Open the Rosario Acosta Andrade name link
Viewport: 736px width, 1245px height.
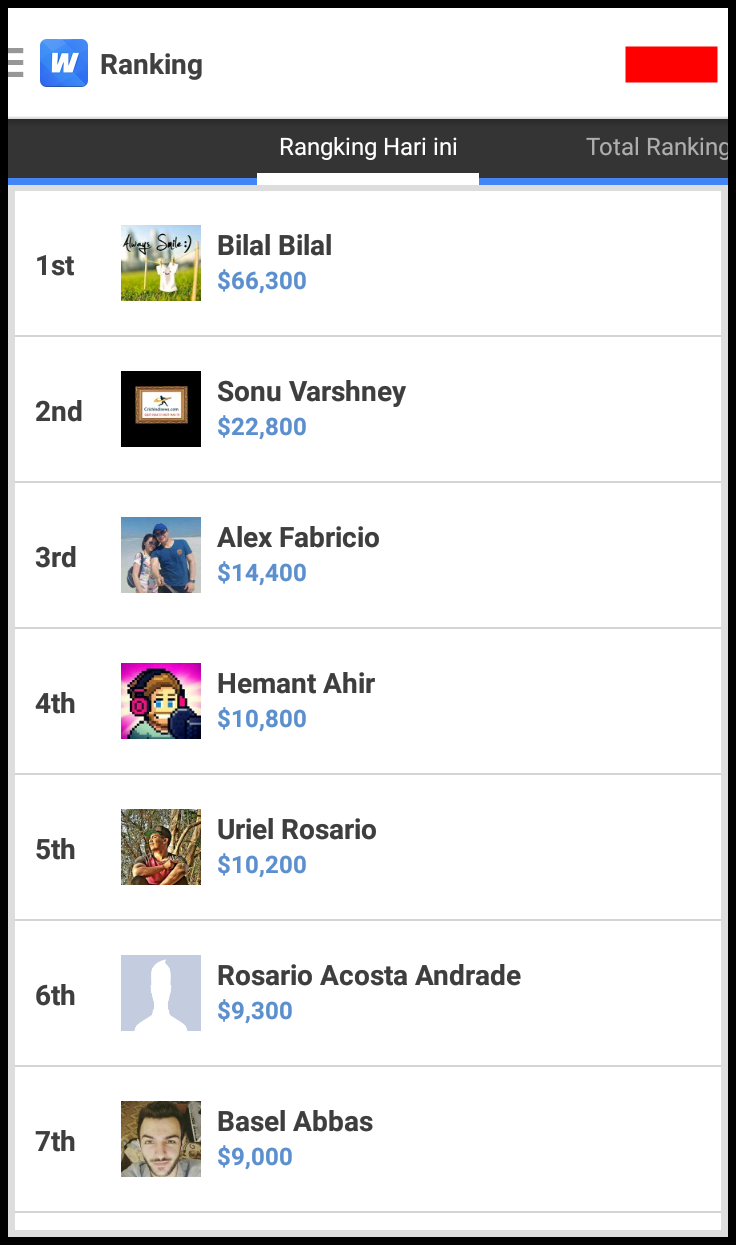(369, 976)
